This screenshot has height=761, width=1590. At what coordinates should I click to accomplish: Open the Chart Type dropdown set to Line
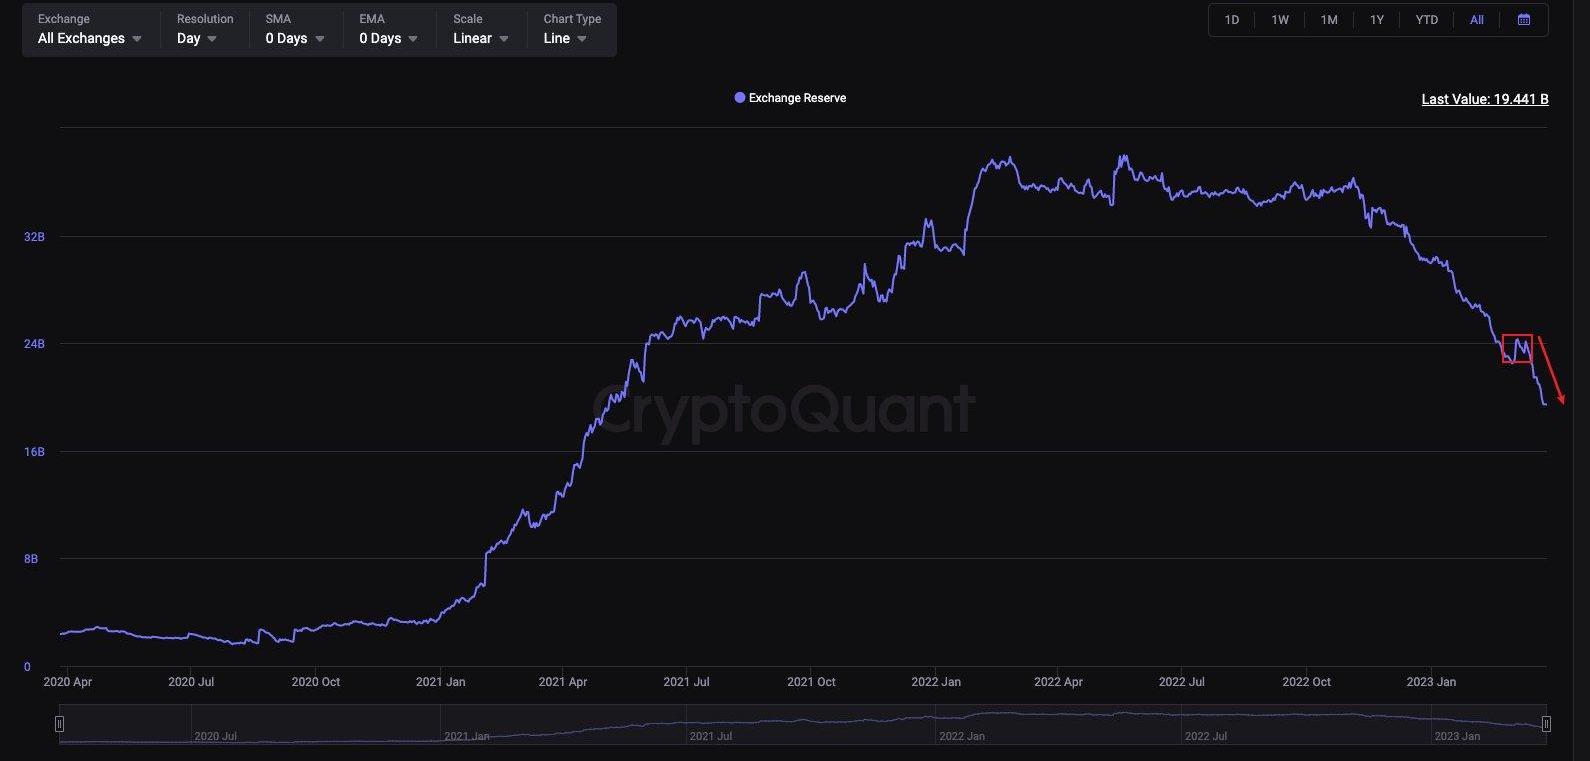(x=565, y=38)
